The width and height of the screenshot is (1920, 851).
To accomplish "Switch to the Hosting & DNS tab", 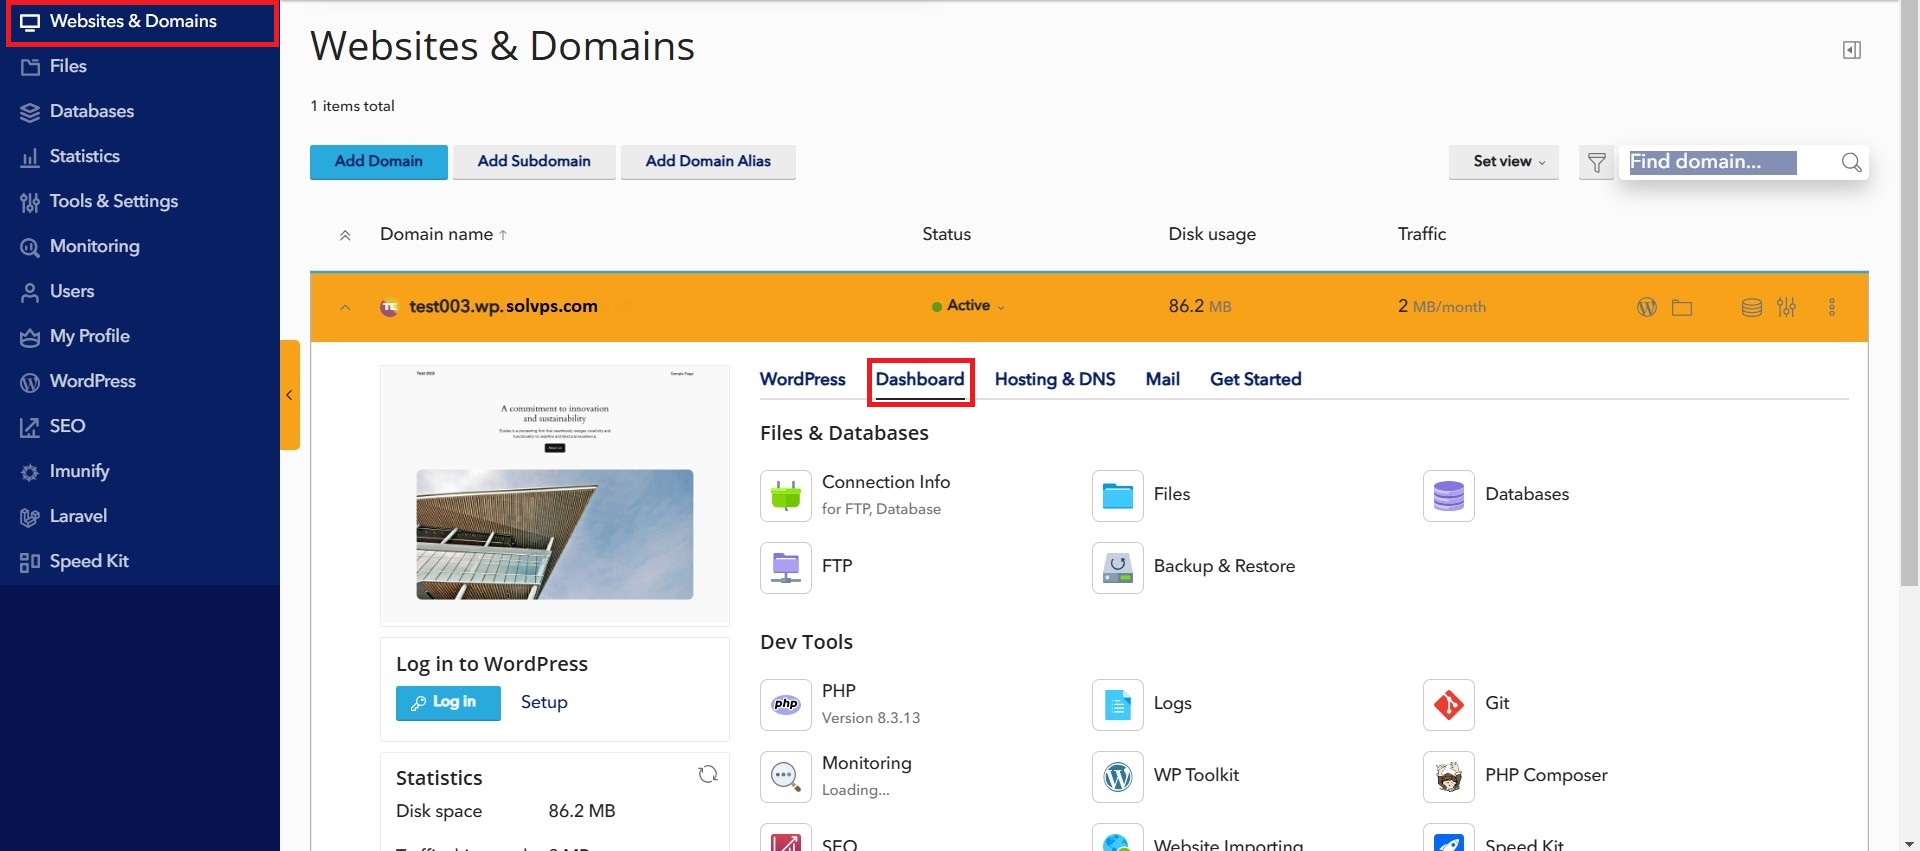I will pos(1055,379).
